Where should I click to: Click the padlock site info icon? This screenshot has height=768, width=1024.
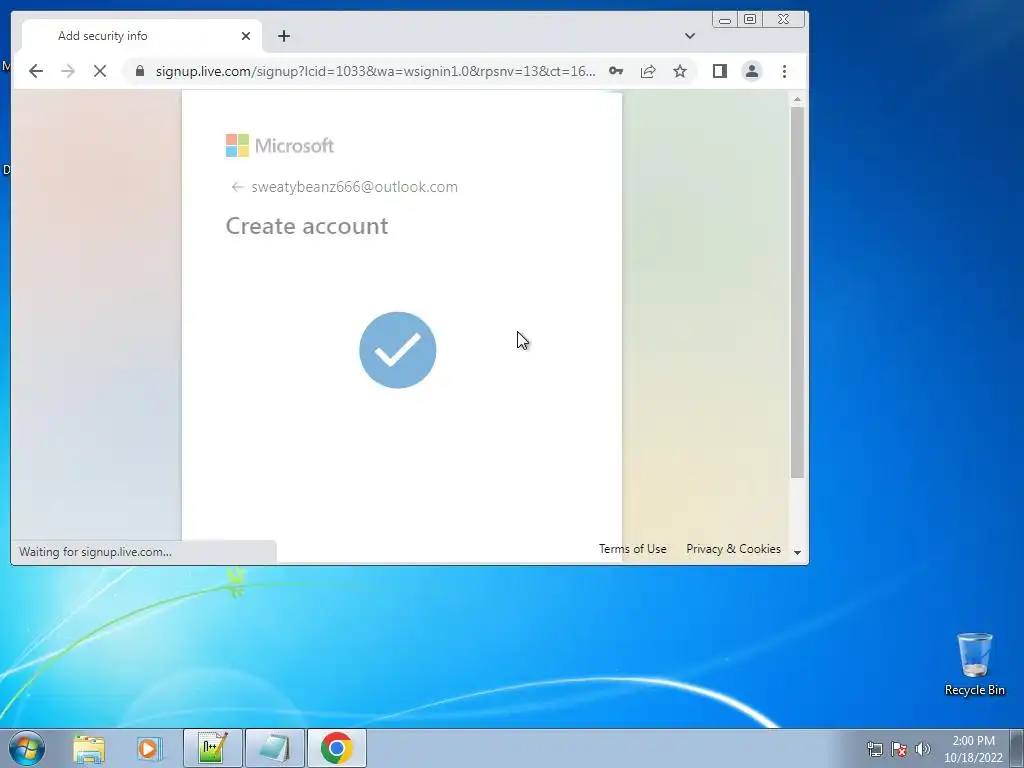click(x=140, y=71)
